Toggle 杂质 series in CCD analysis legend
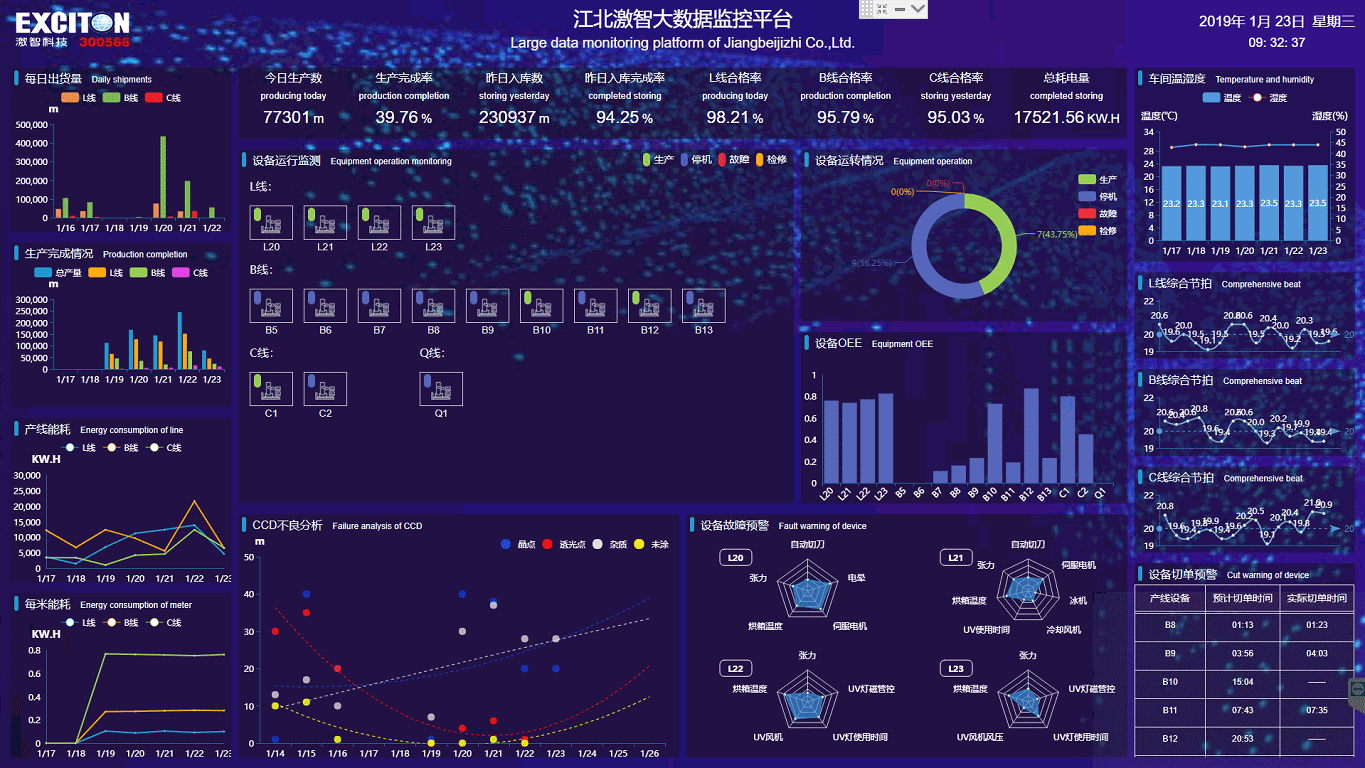1365x768 pixels. point(610,544)
